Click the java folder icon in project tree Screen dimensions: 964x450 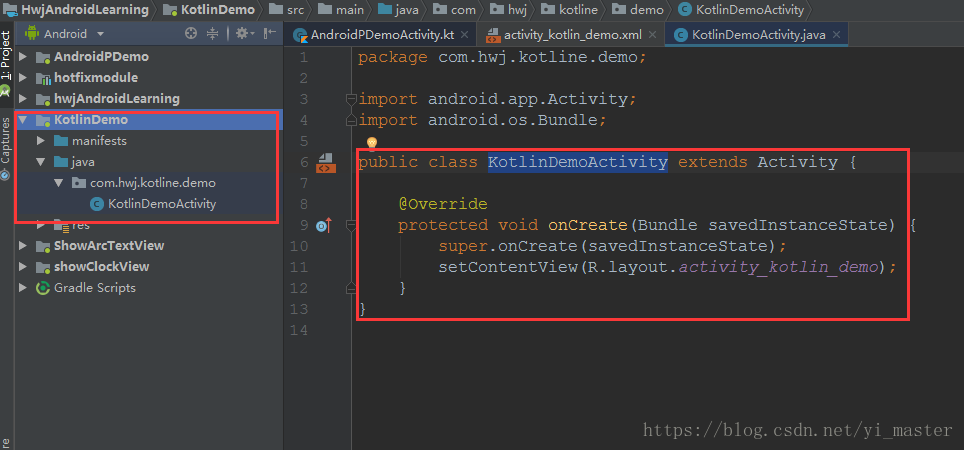(x=61, y=162)
